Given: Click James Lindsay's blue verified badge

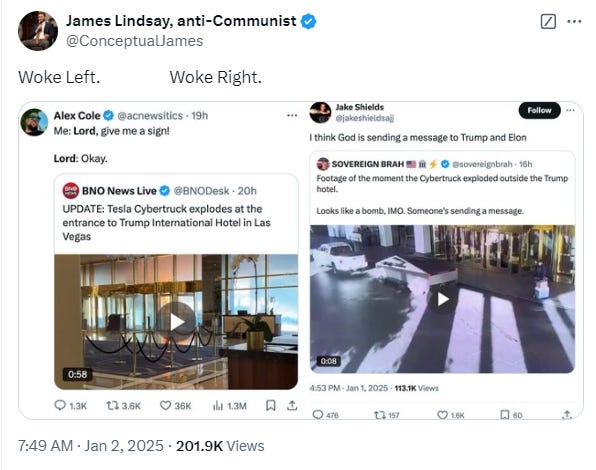Looking at the screenshot, I should [308, 21].
